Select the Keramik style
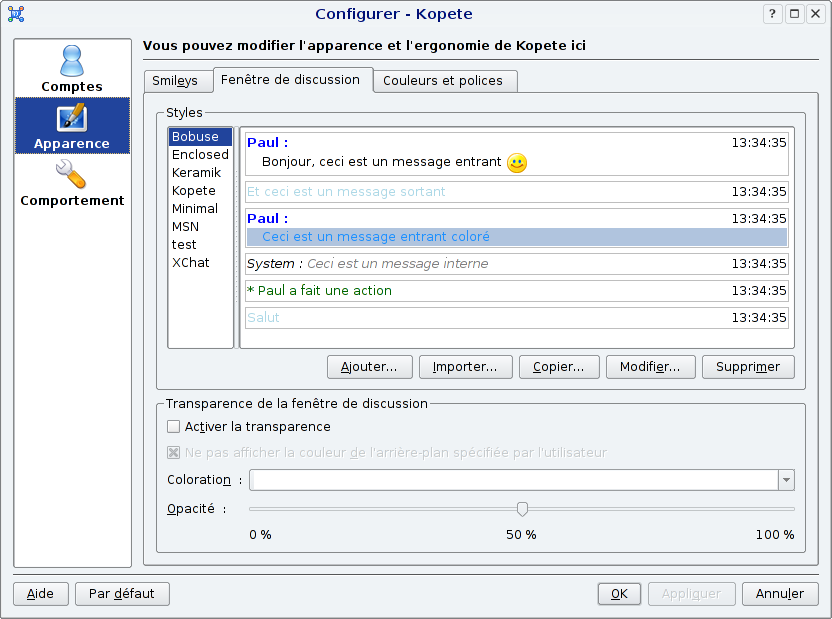This screenshot has height=619, width=832. click(x=201, y=172)
